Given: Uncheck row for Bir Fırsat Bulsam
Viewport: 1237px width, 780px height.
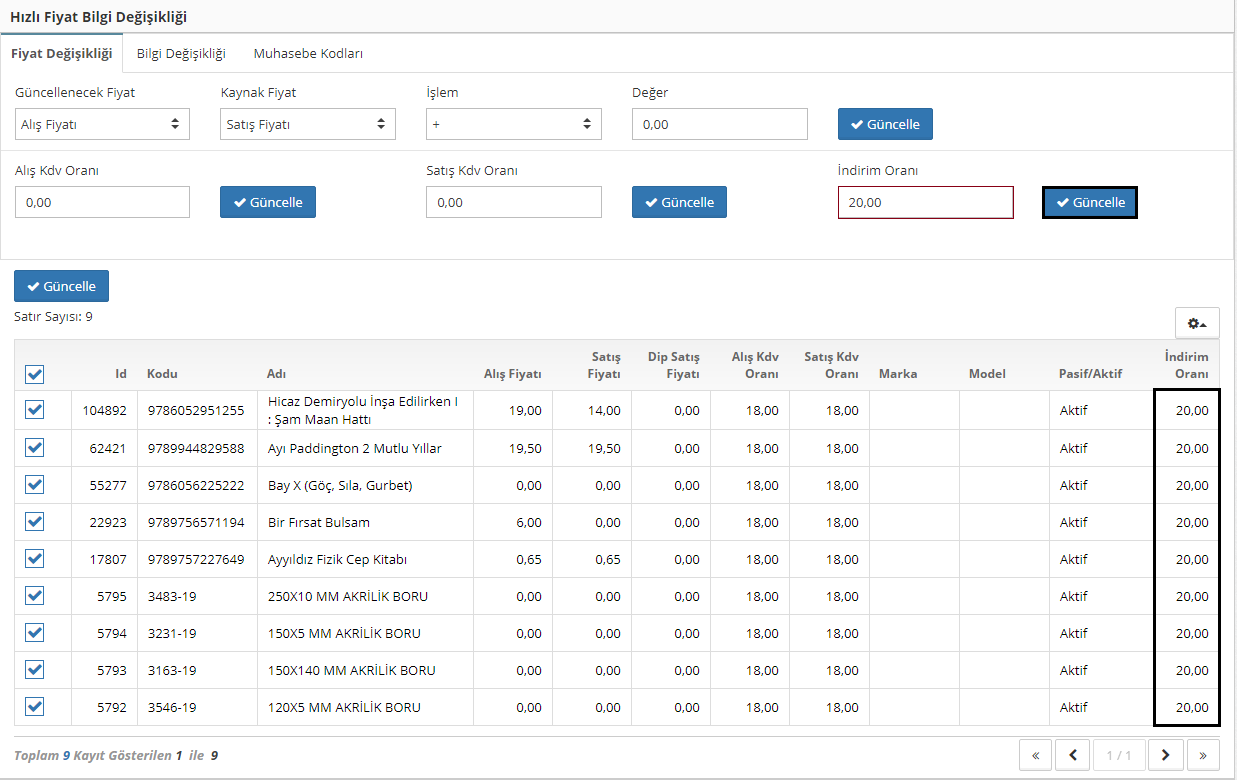Looking at the screenshot, I should tap(35, 522).
